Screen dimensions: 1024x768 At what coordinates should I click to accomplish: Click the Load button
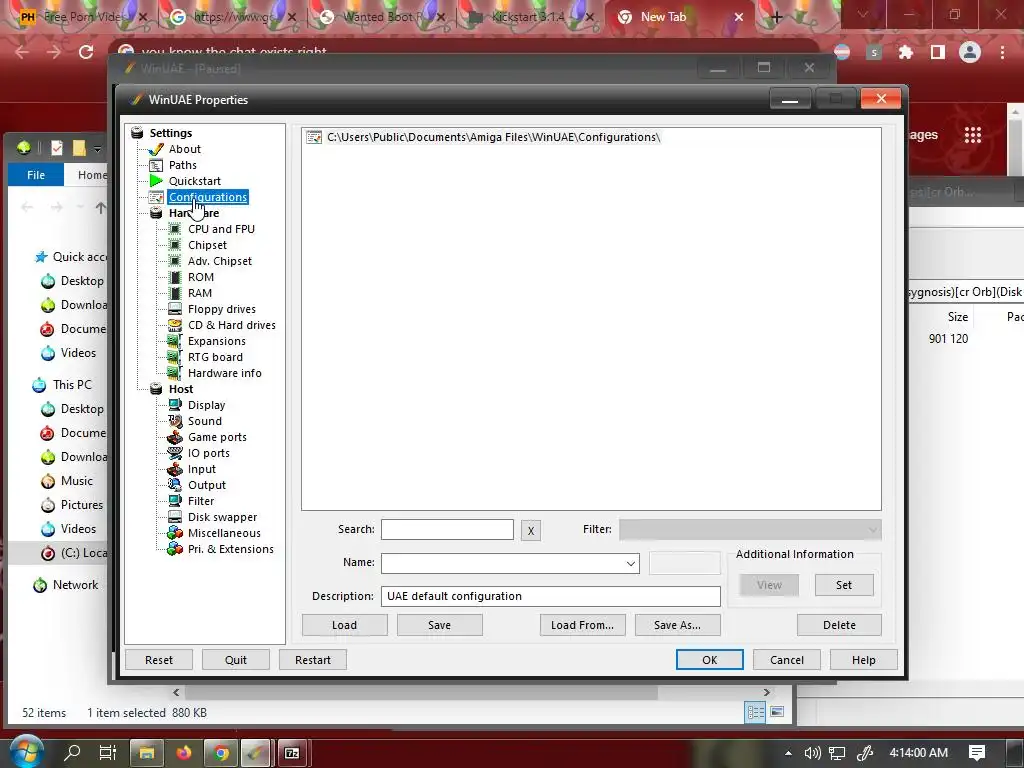[x=344, y=625]
